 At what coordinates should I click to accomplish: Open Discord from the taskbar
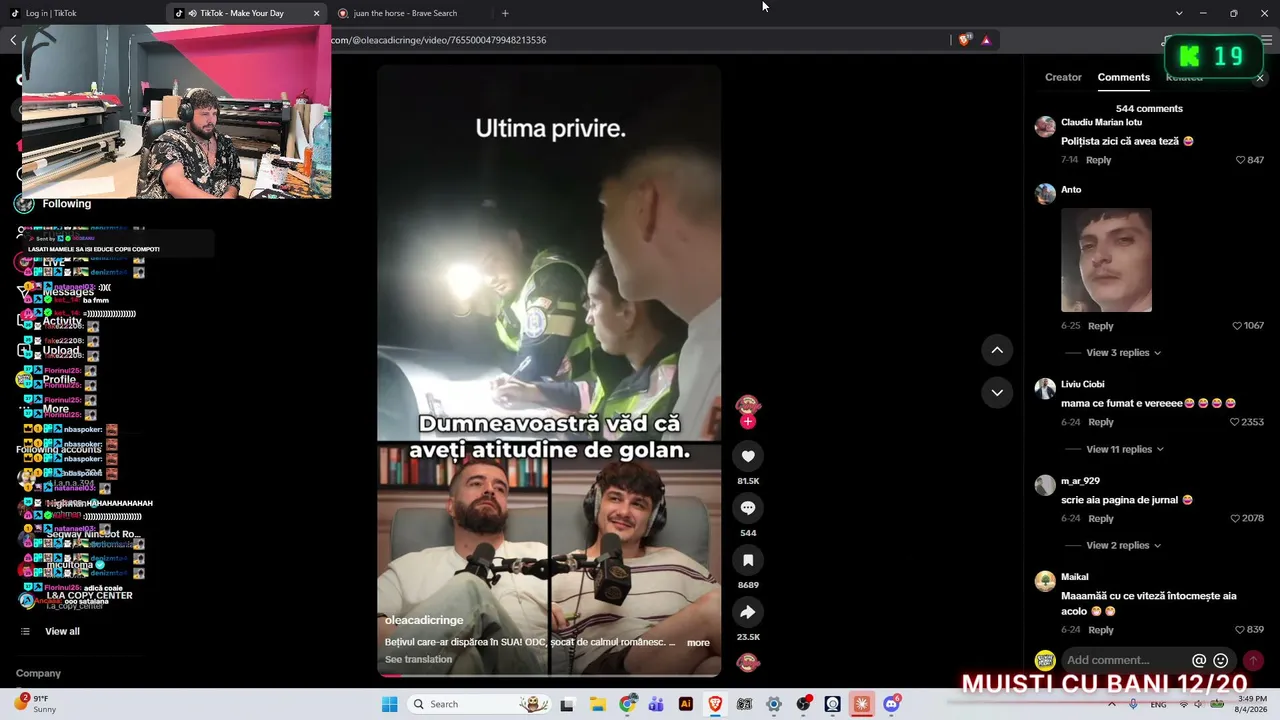click(891, 704)
